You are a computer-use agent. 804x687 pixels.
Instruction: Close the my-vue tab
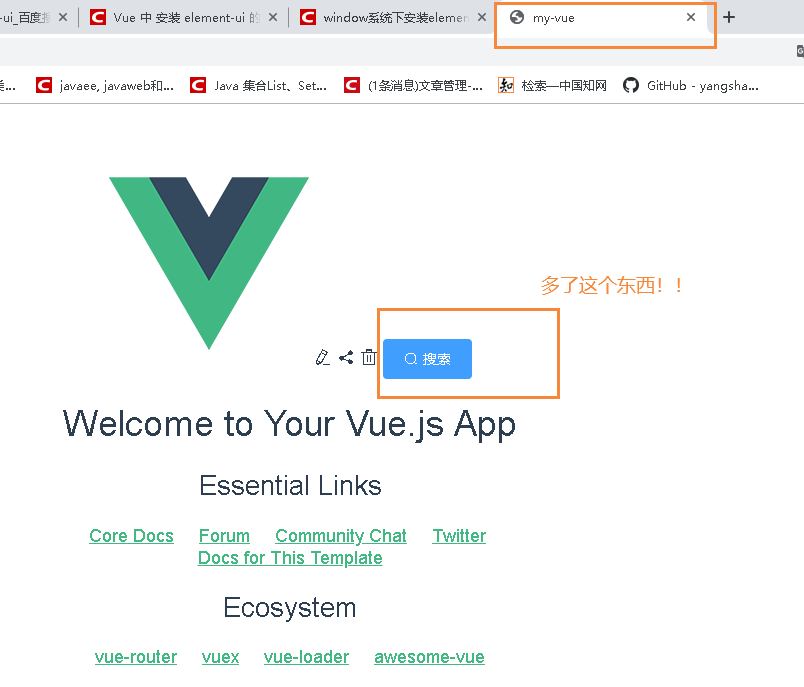pyautogui.click(x=691, y=17)
